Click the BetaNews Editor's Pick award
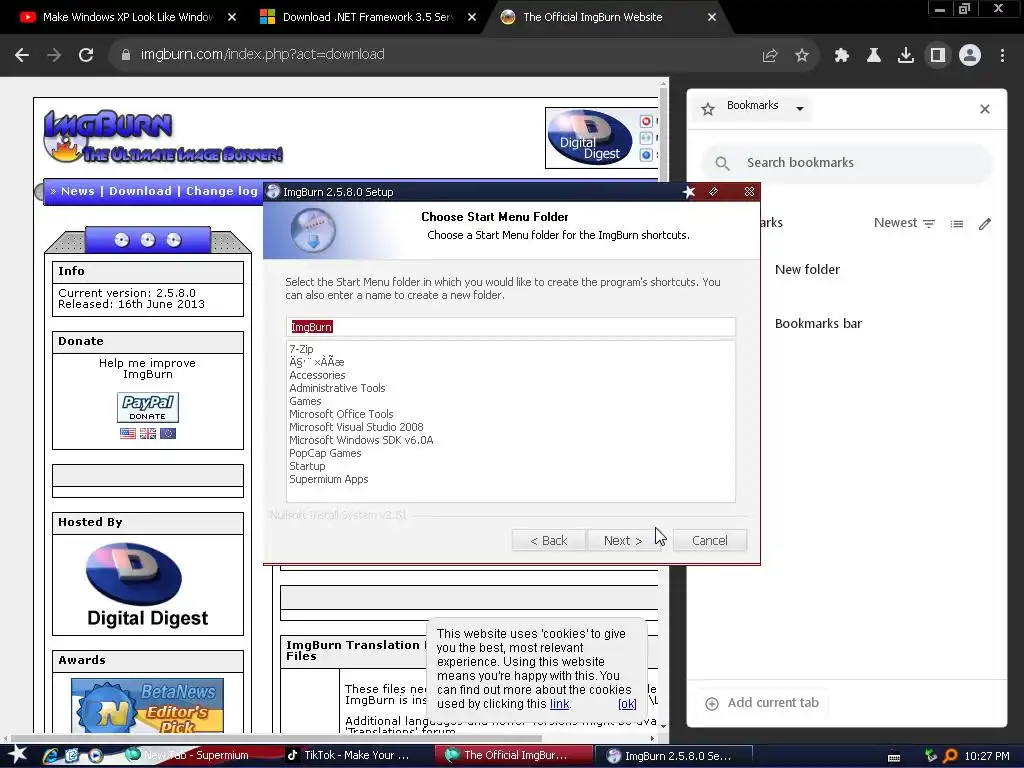The width and height of the screenshot is (1024, 768). tap(148, 705)
